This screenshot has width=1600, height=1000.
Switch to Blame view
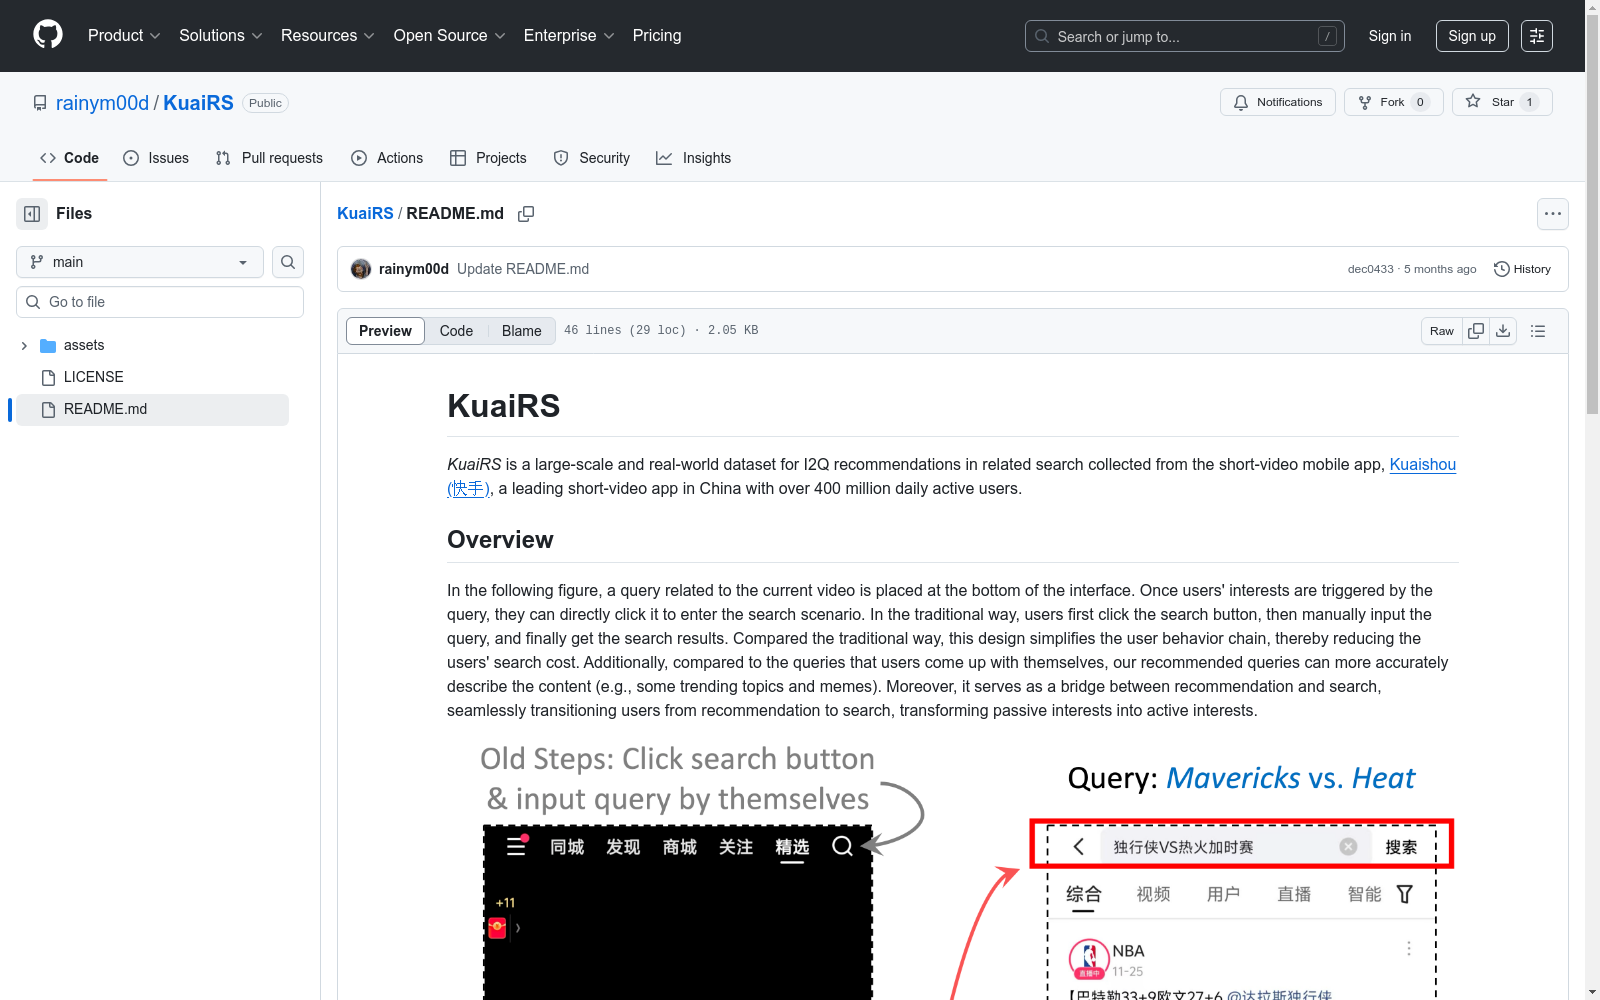(x=521, y=331)
